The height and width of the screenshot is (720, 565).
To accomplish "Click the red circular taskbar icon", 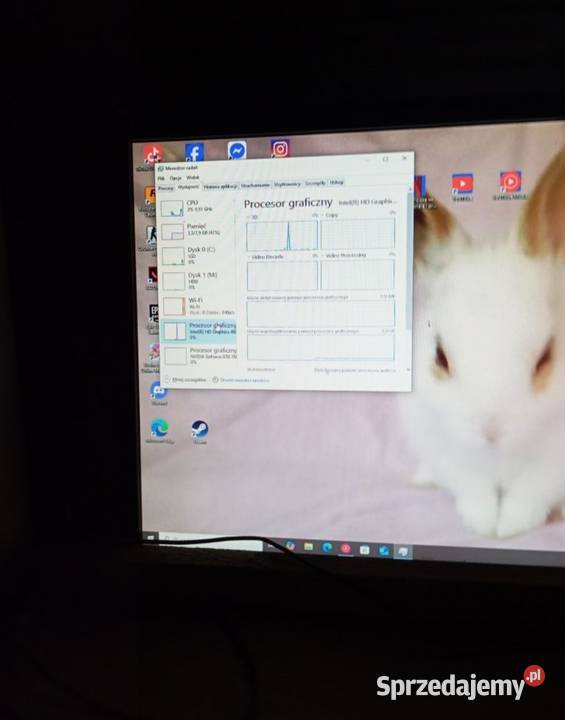I will (345, 548).
